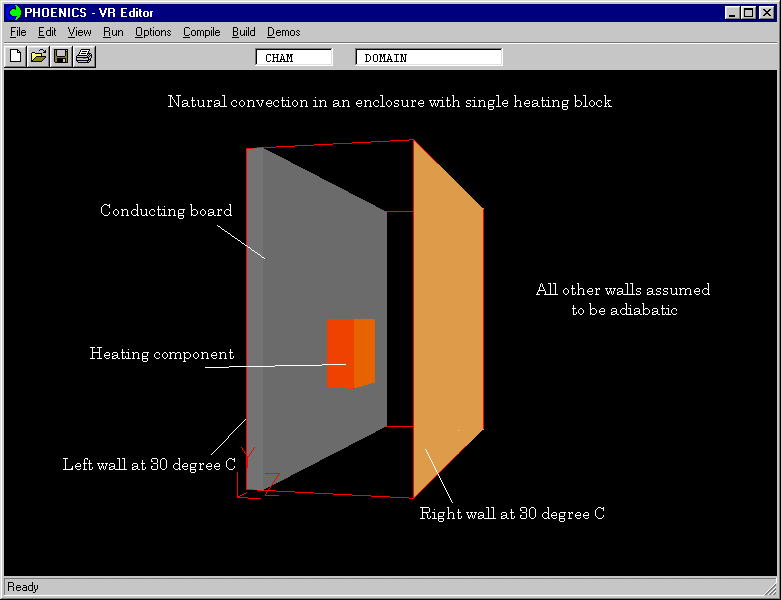Open the Run menu
Screen dimensions: 781x600
pos(113,32)
